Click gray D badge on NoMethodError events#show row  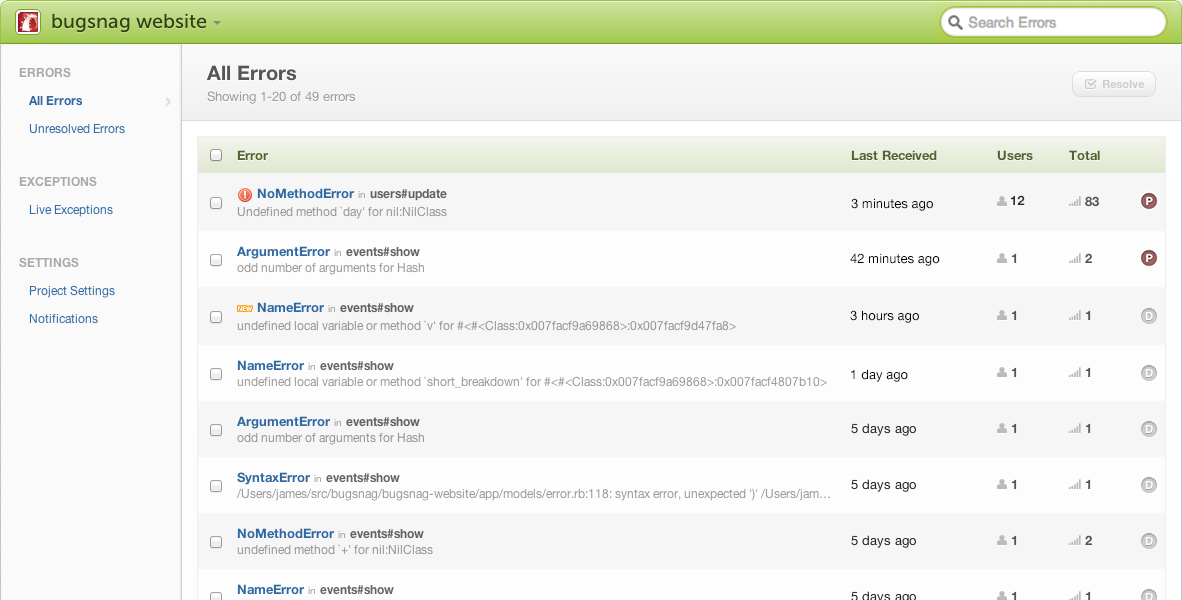pos(1149,540)
